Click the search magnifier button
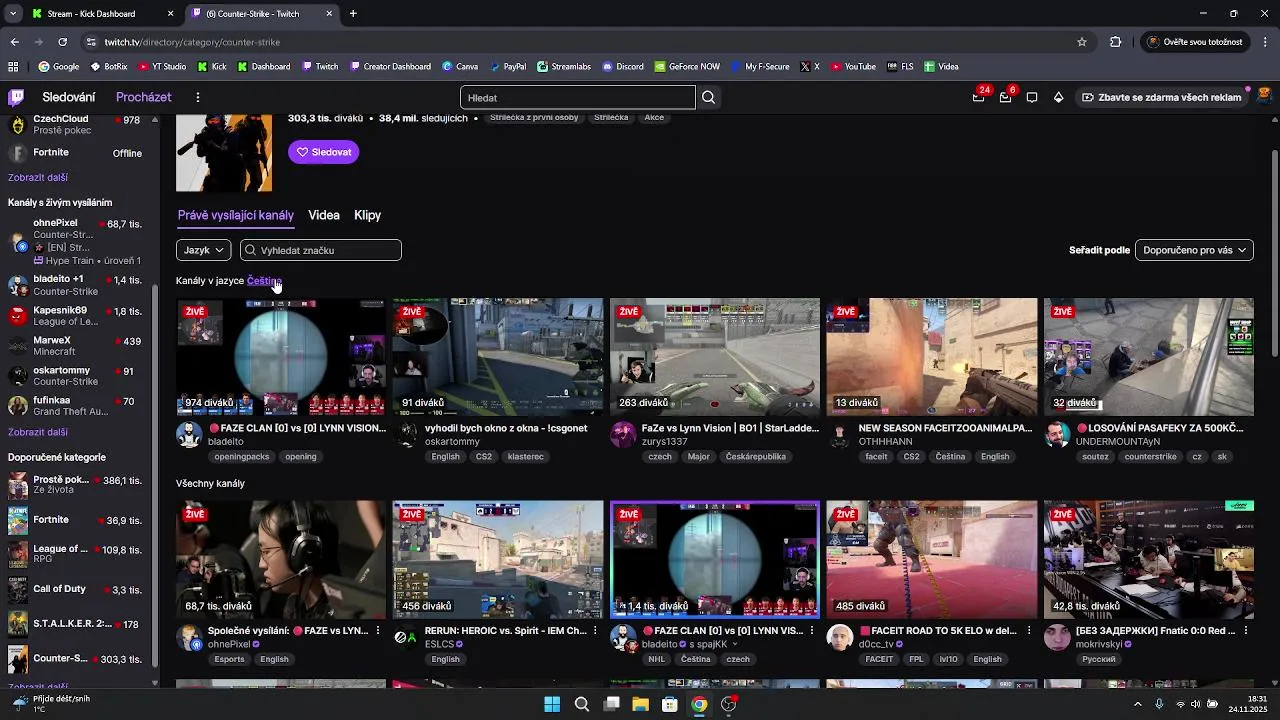 click(x=709, y=98)
